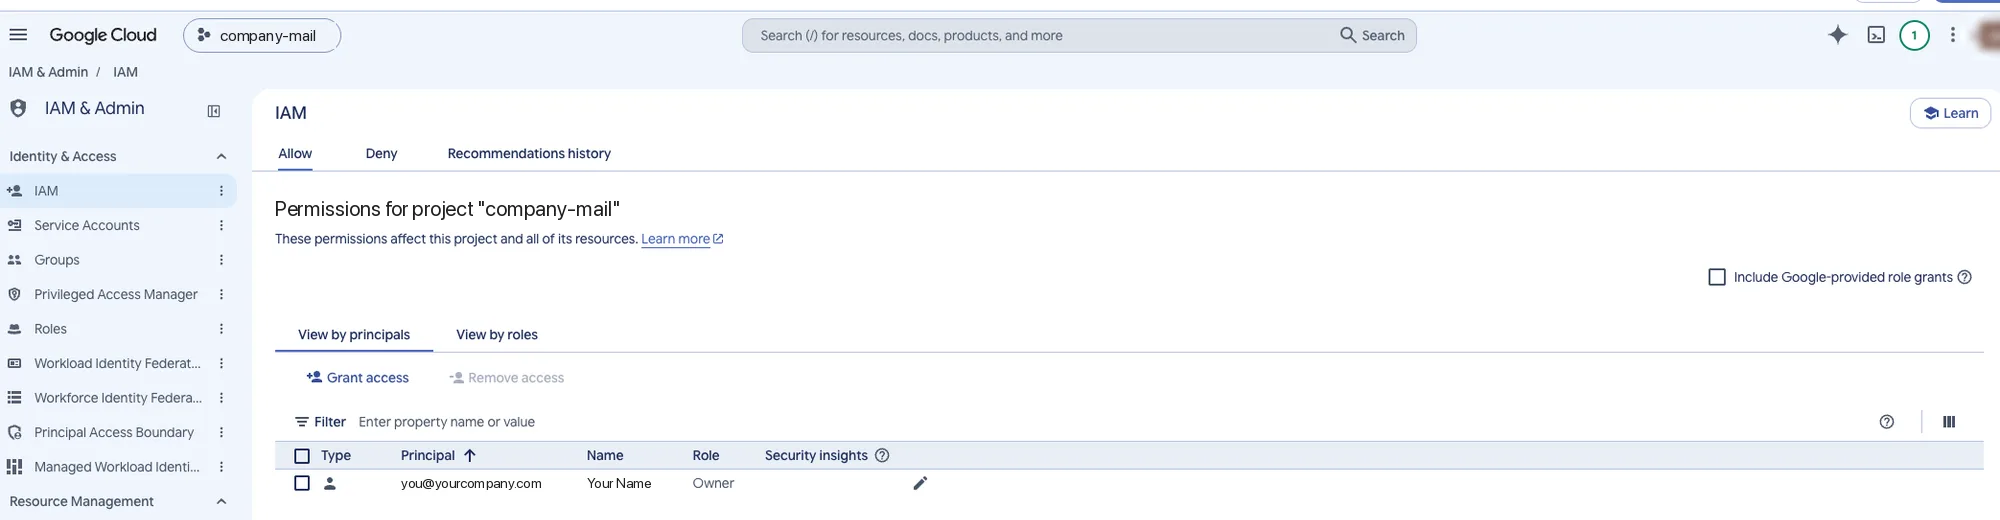
Task: Click the Search button in top bar
Action: tap(1373, 35)
